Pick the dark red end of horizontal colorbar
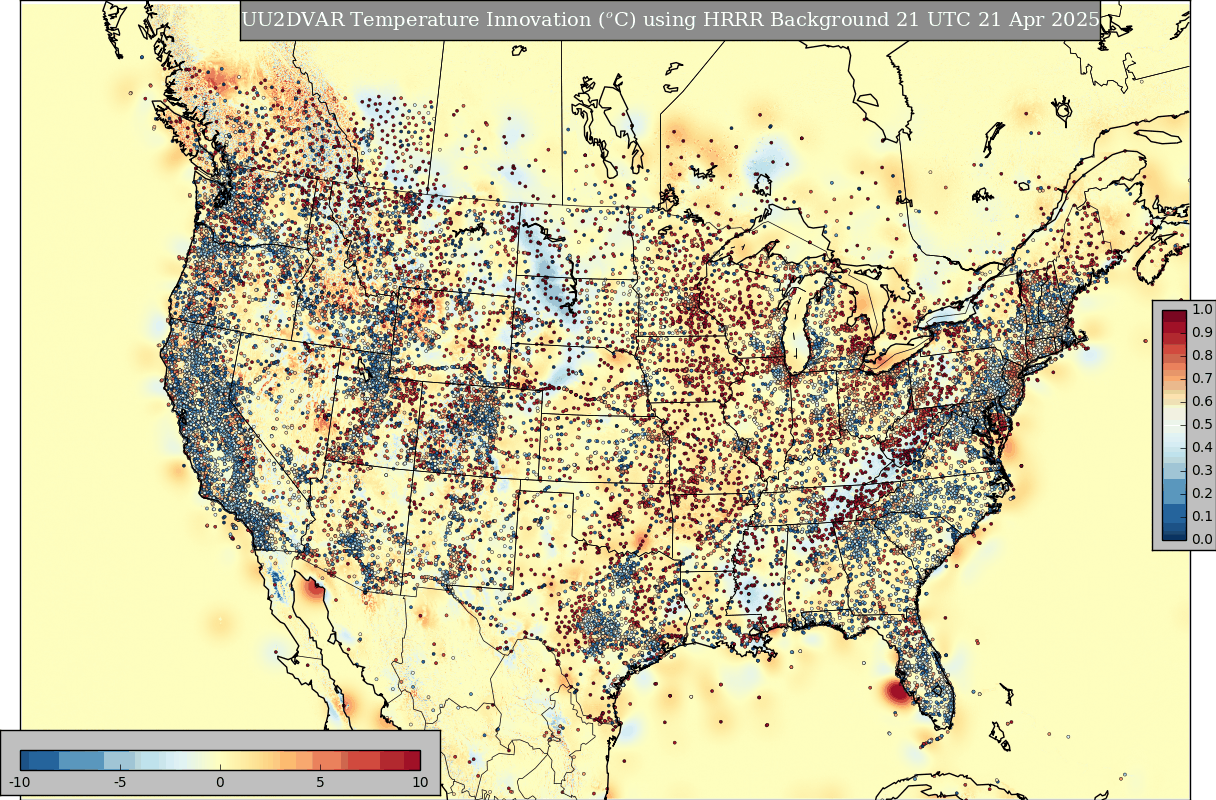 (411, 759)
